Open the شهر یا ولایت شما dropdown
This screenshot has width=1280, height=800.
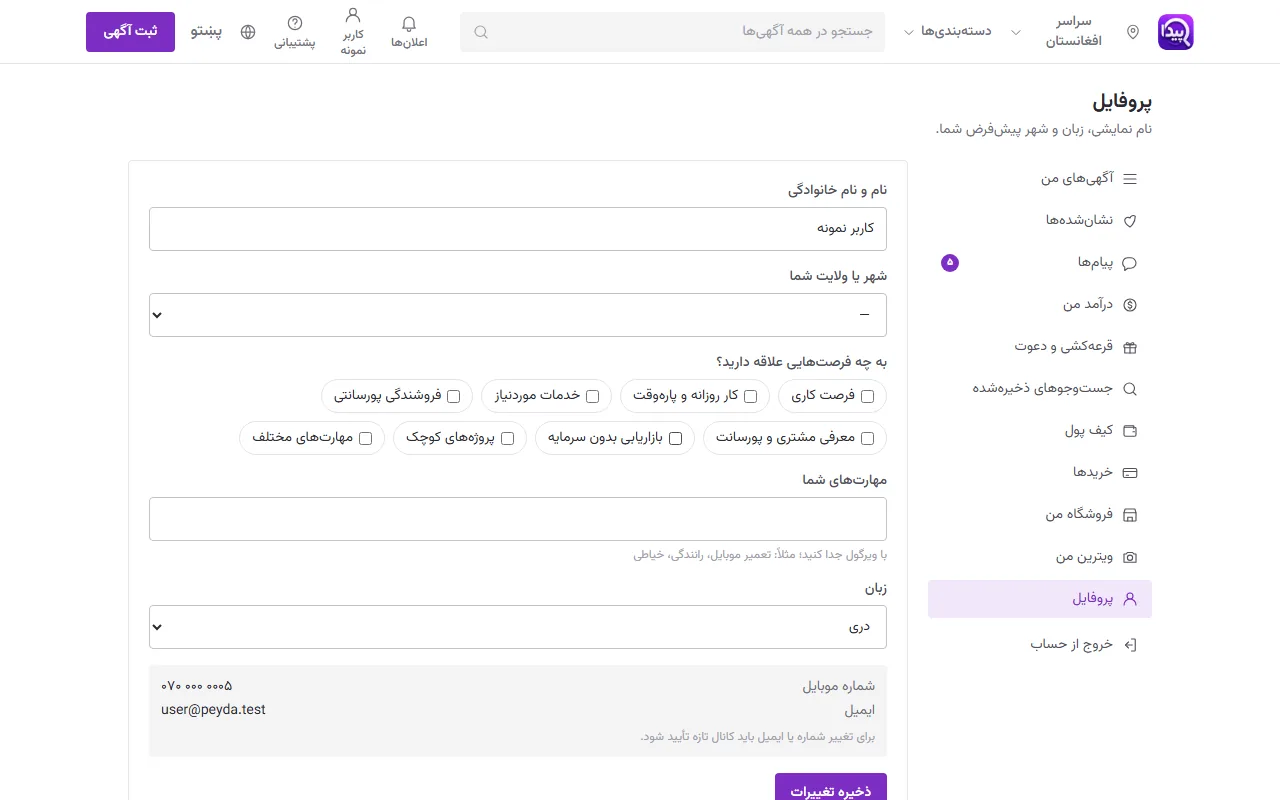click(x=518, y=315)
